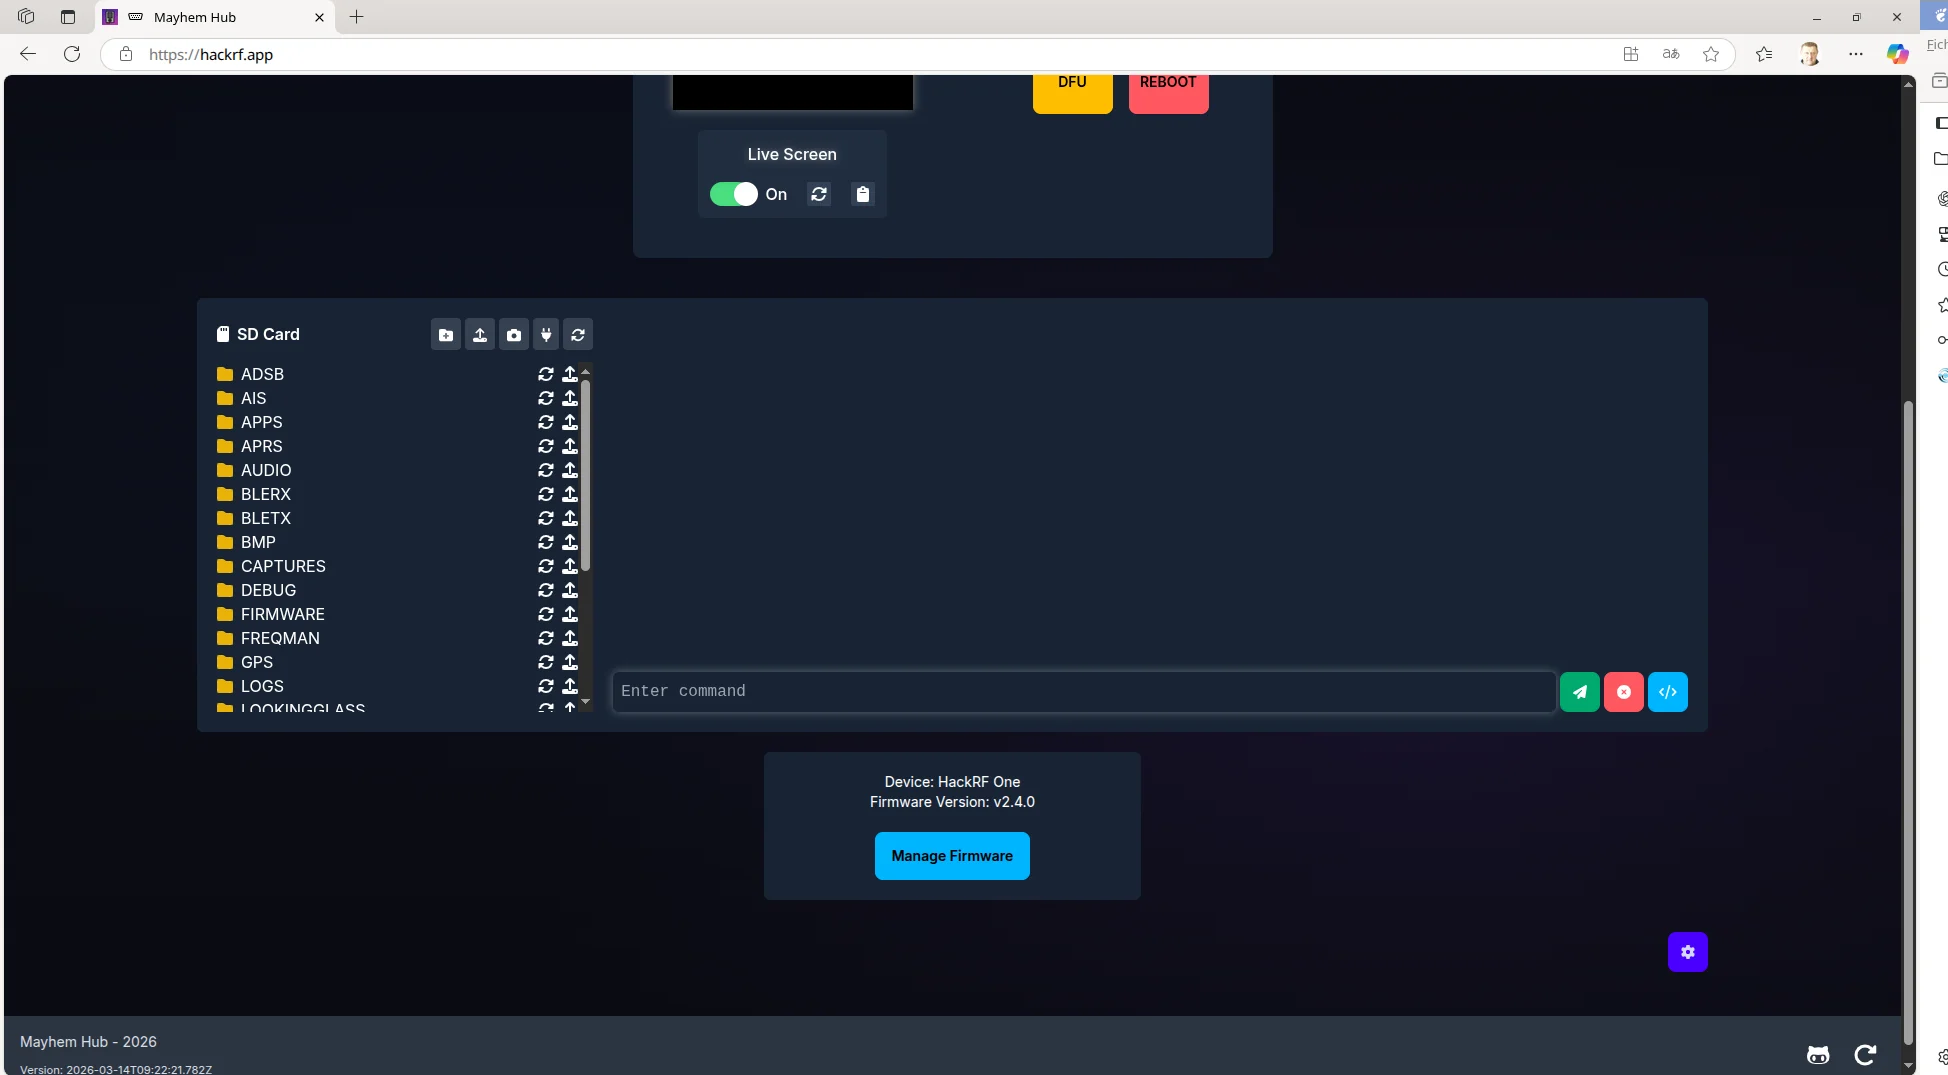Refresh the SD Card file list from toolbar

pyautogui.click(x=578, y=335)
